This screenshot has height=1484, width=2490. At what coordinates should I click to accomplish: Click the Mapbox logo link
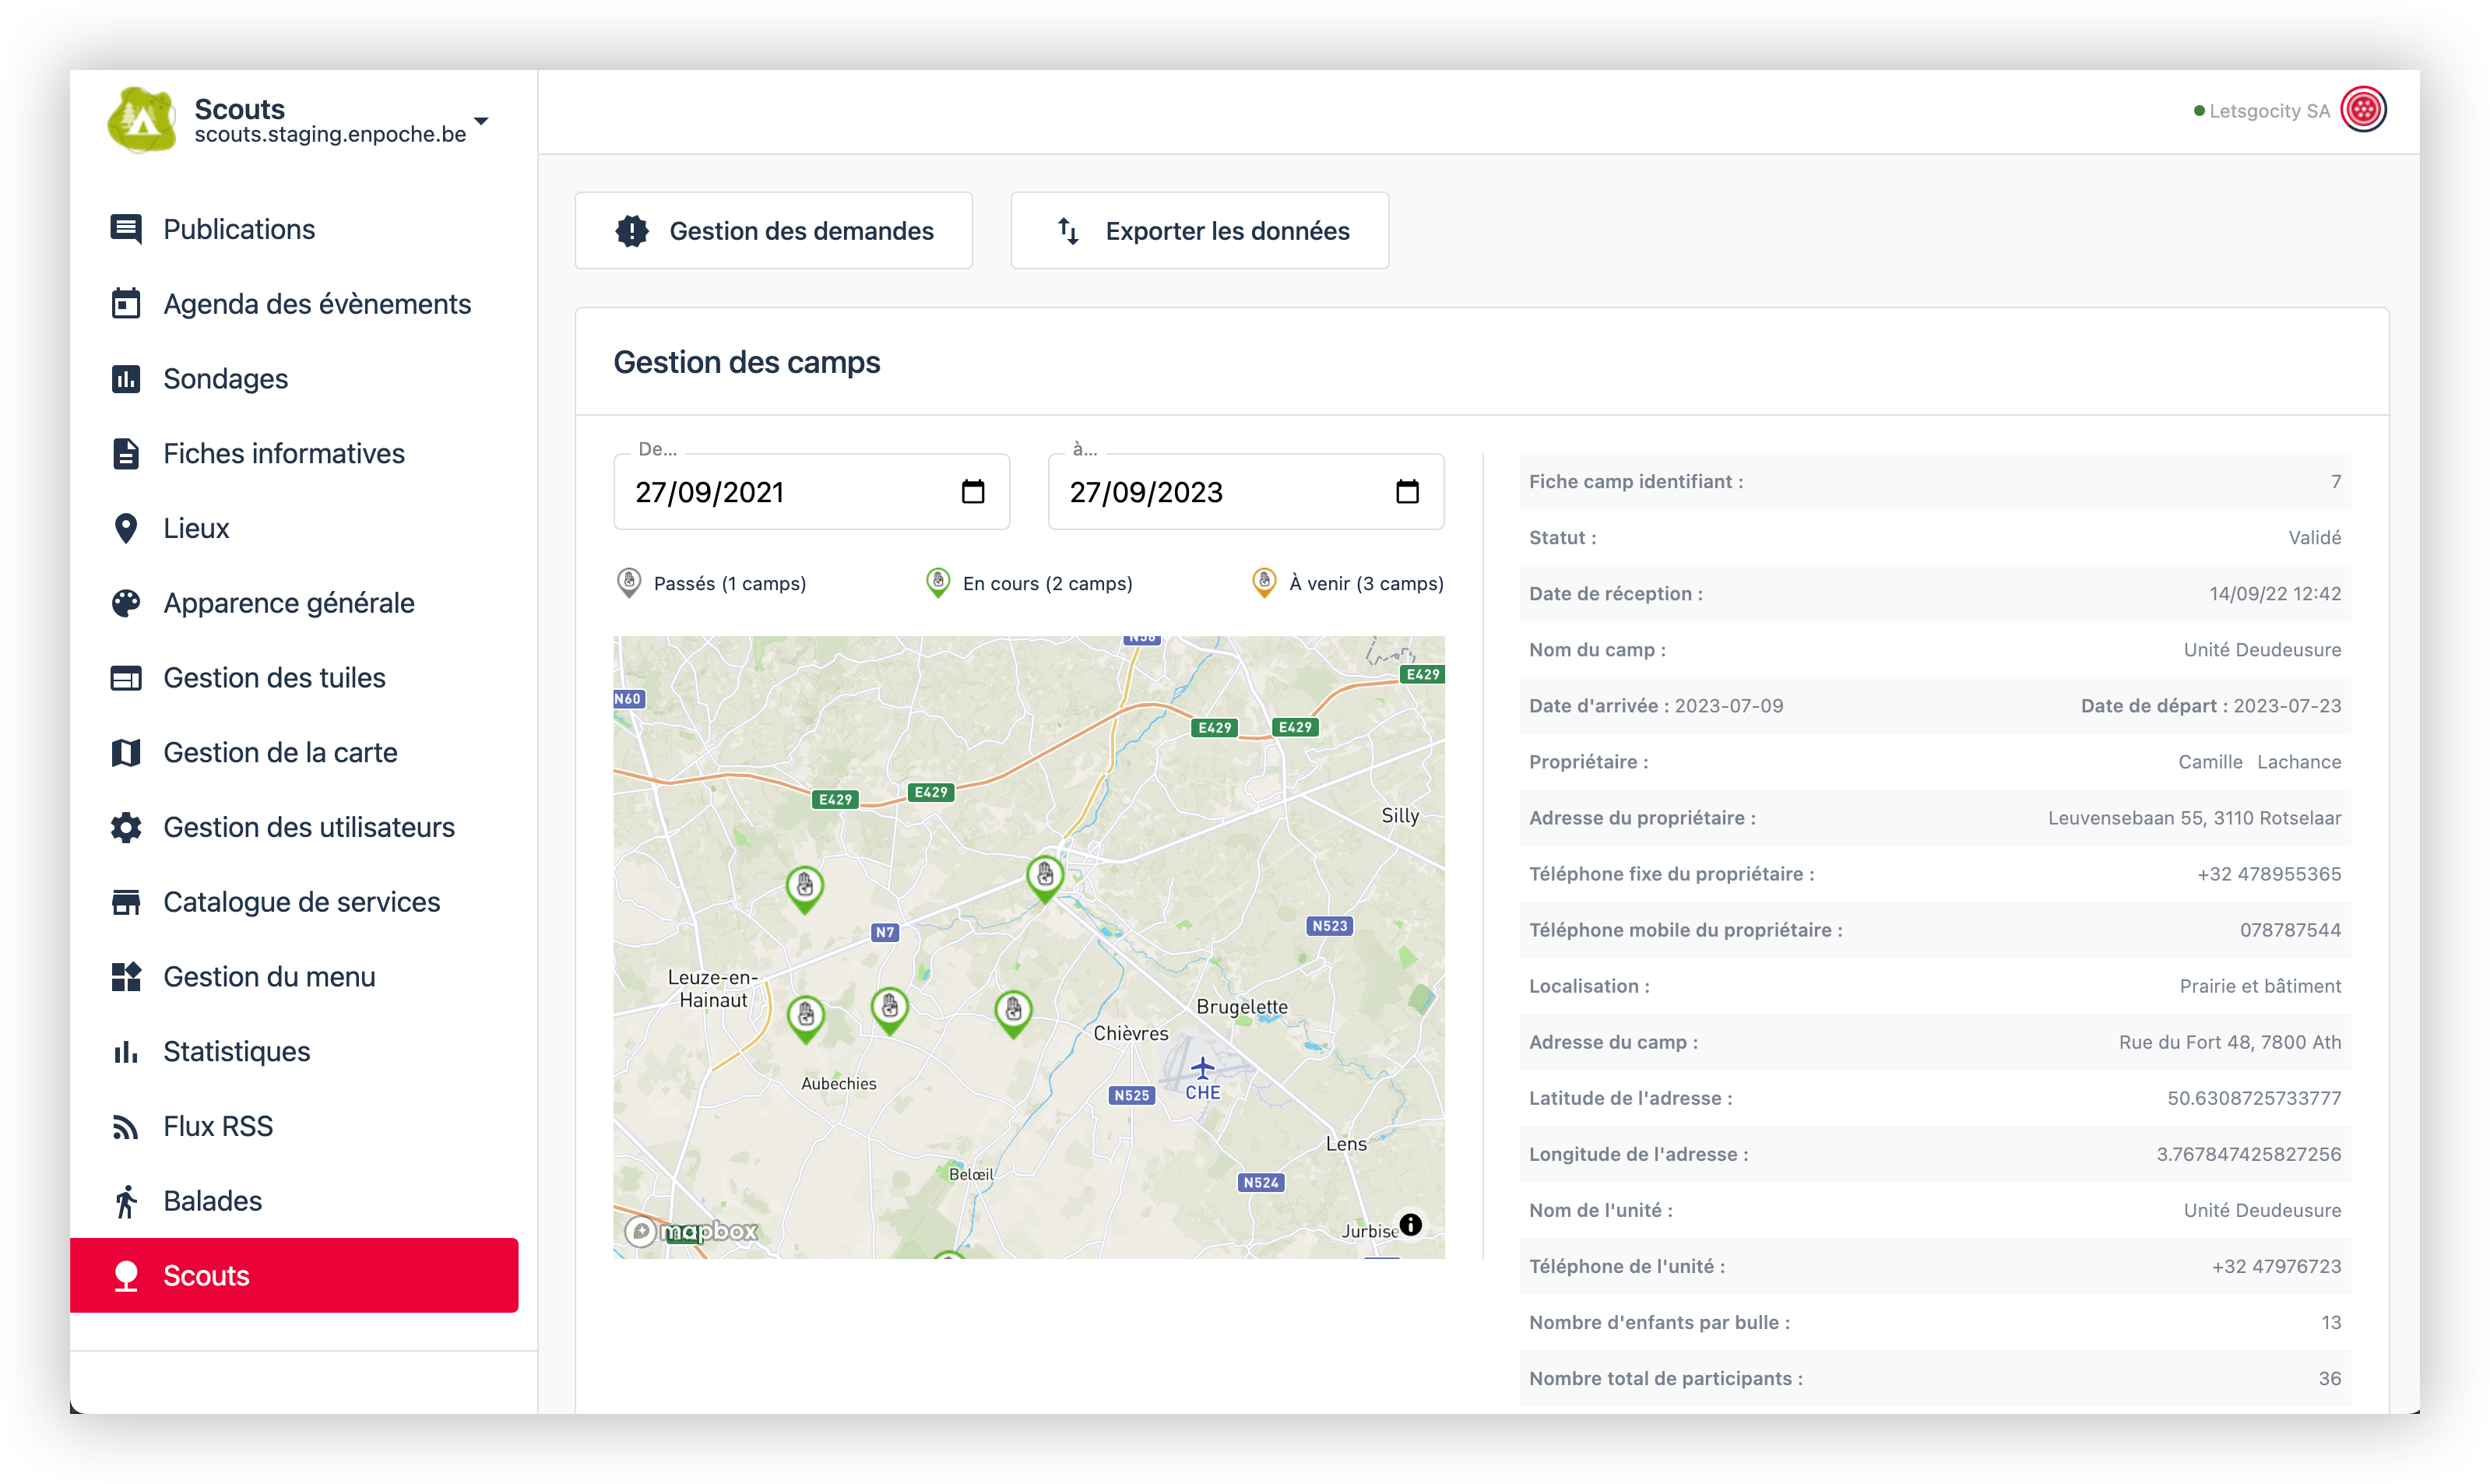pos(692,1231)
